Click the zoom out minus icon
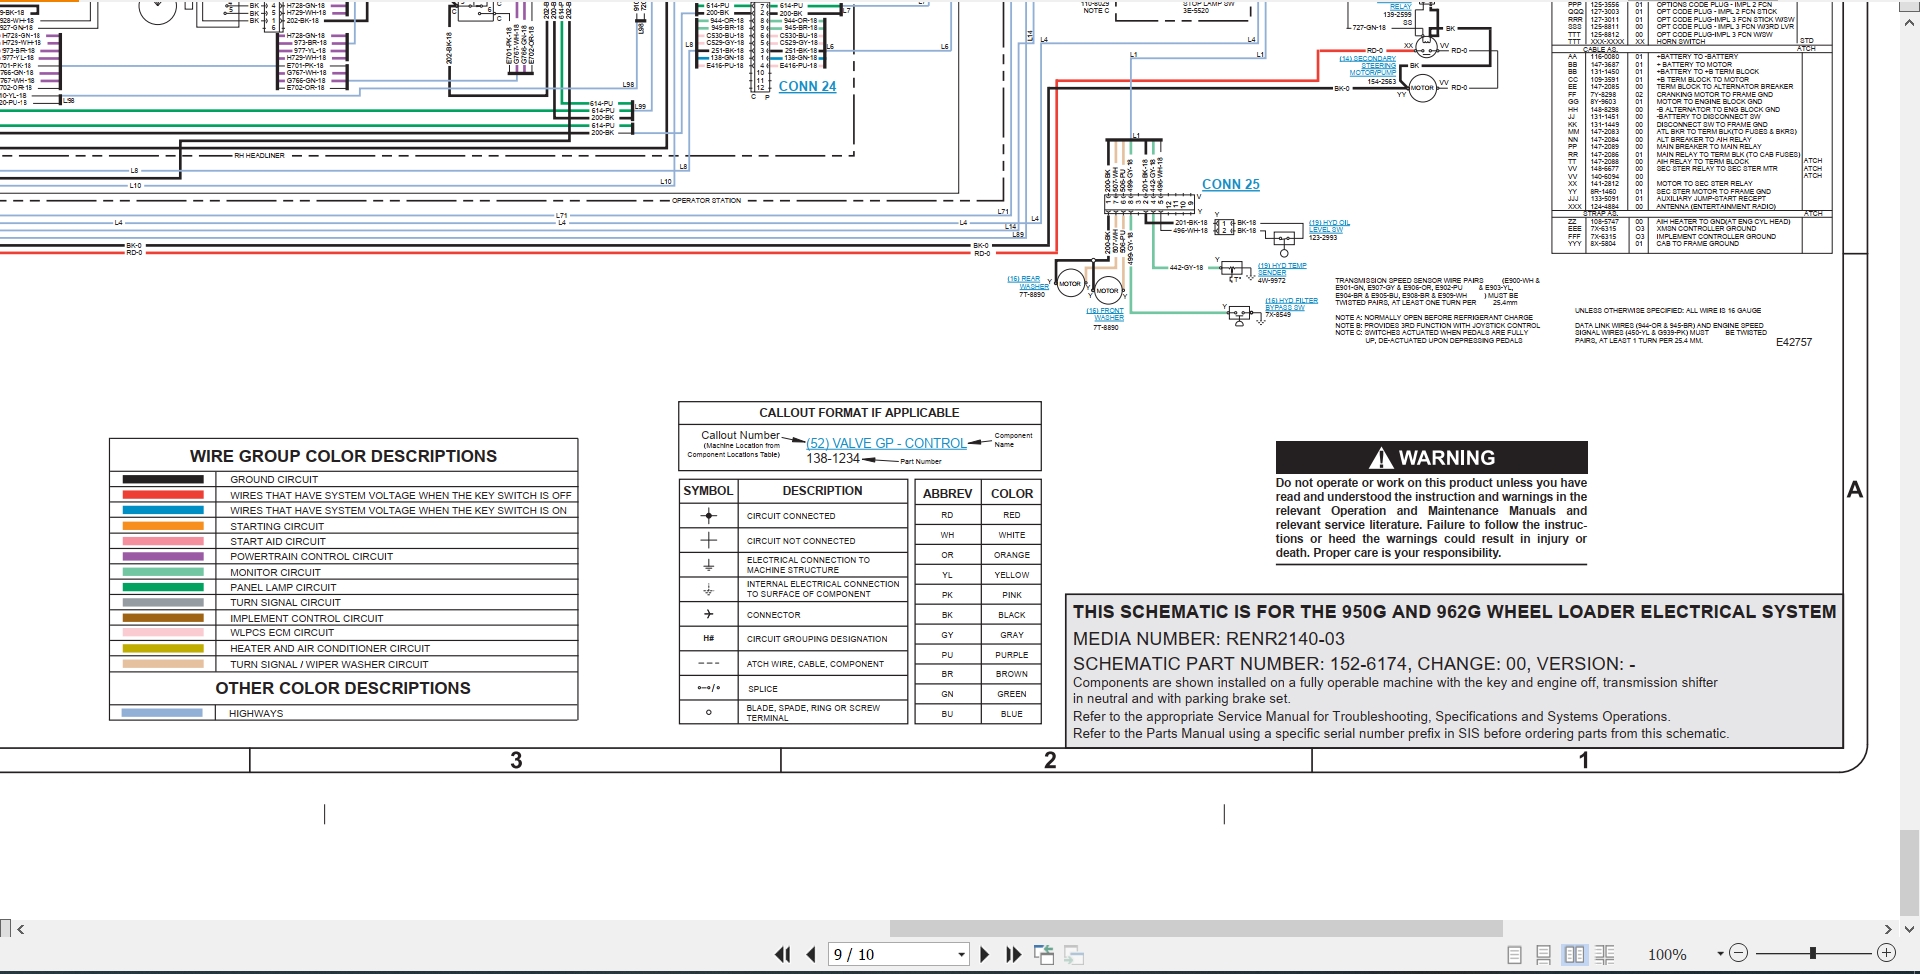This screenshot has width=1920, height=974. [x=1738, y=953]
